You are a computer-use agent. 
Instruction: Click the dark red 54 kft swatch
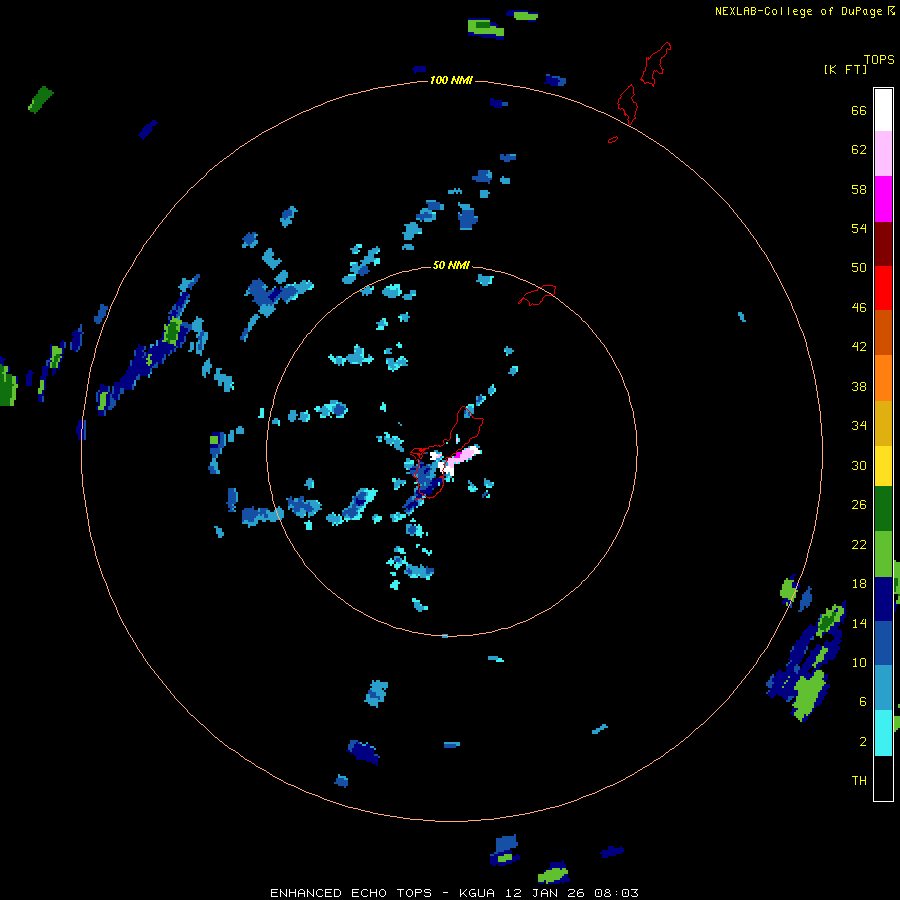tap(883, 244)
